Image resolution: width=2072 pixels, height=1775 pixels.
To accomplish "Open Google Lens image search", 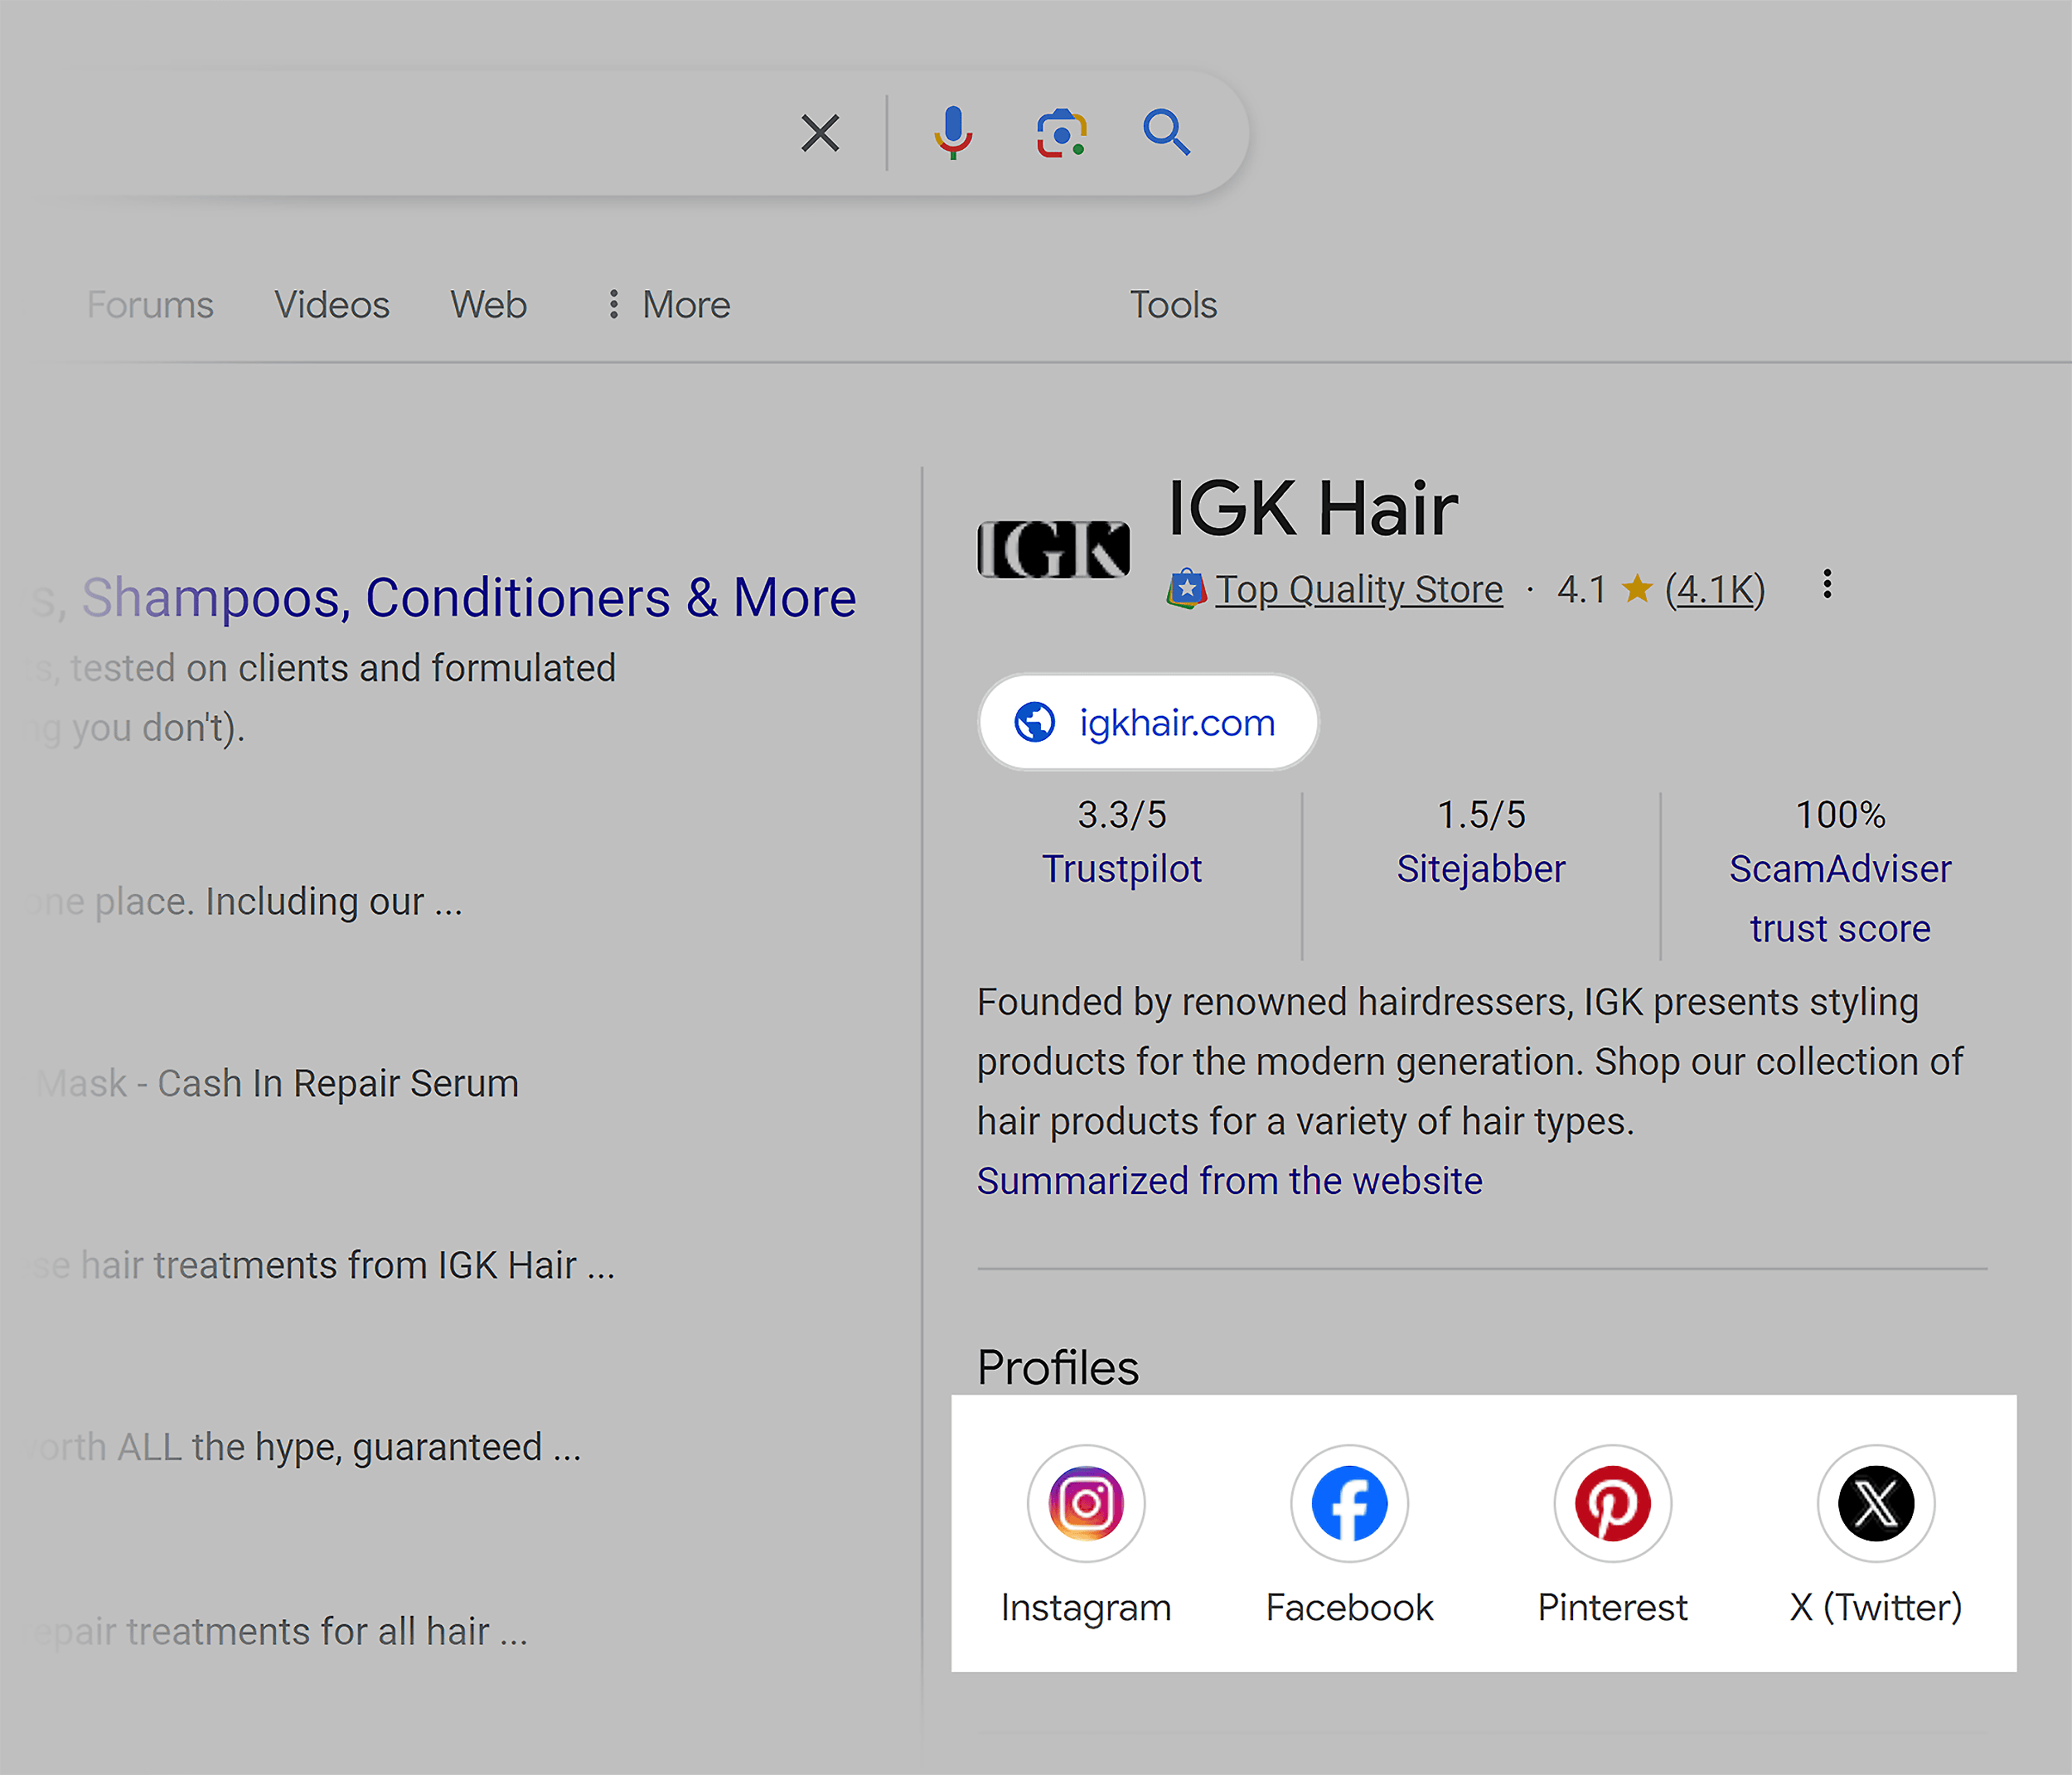I will [x=1061, y=133].
